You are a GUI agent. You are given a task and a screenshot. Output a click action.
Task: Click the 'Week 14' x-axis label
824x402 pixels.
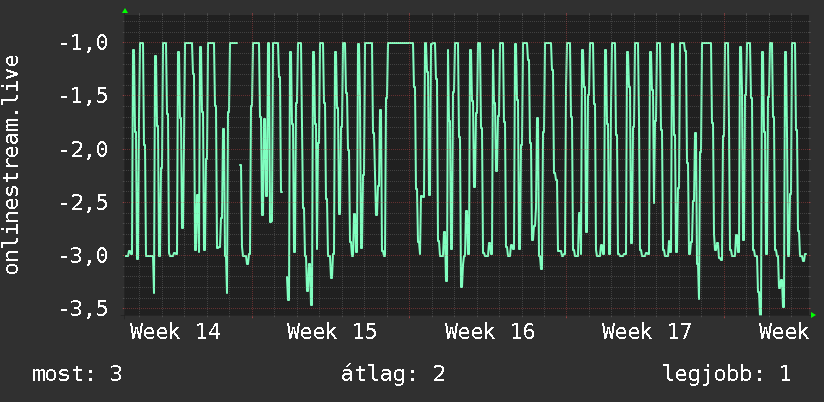[x=176, y=332]
